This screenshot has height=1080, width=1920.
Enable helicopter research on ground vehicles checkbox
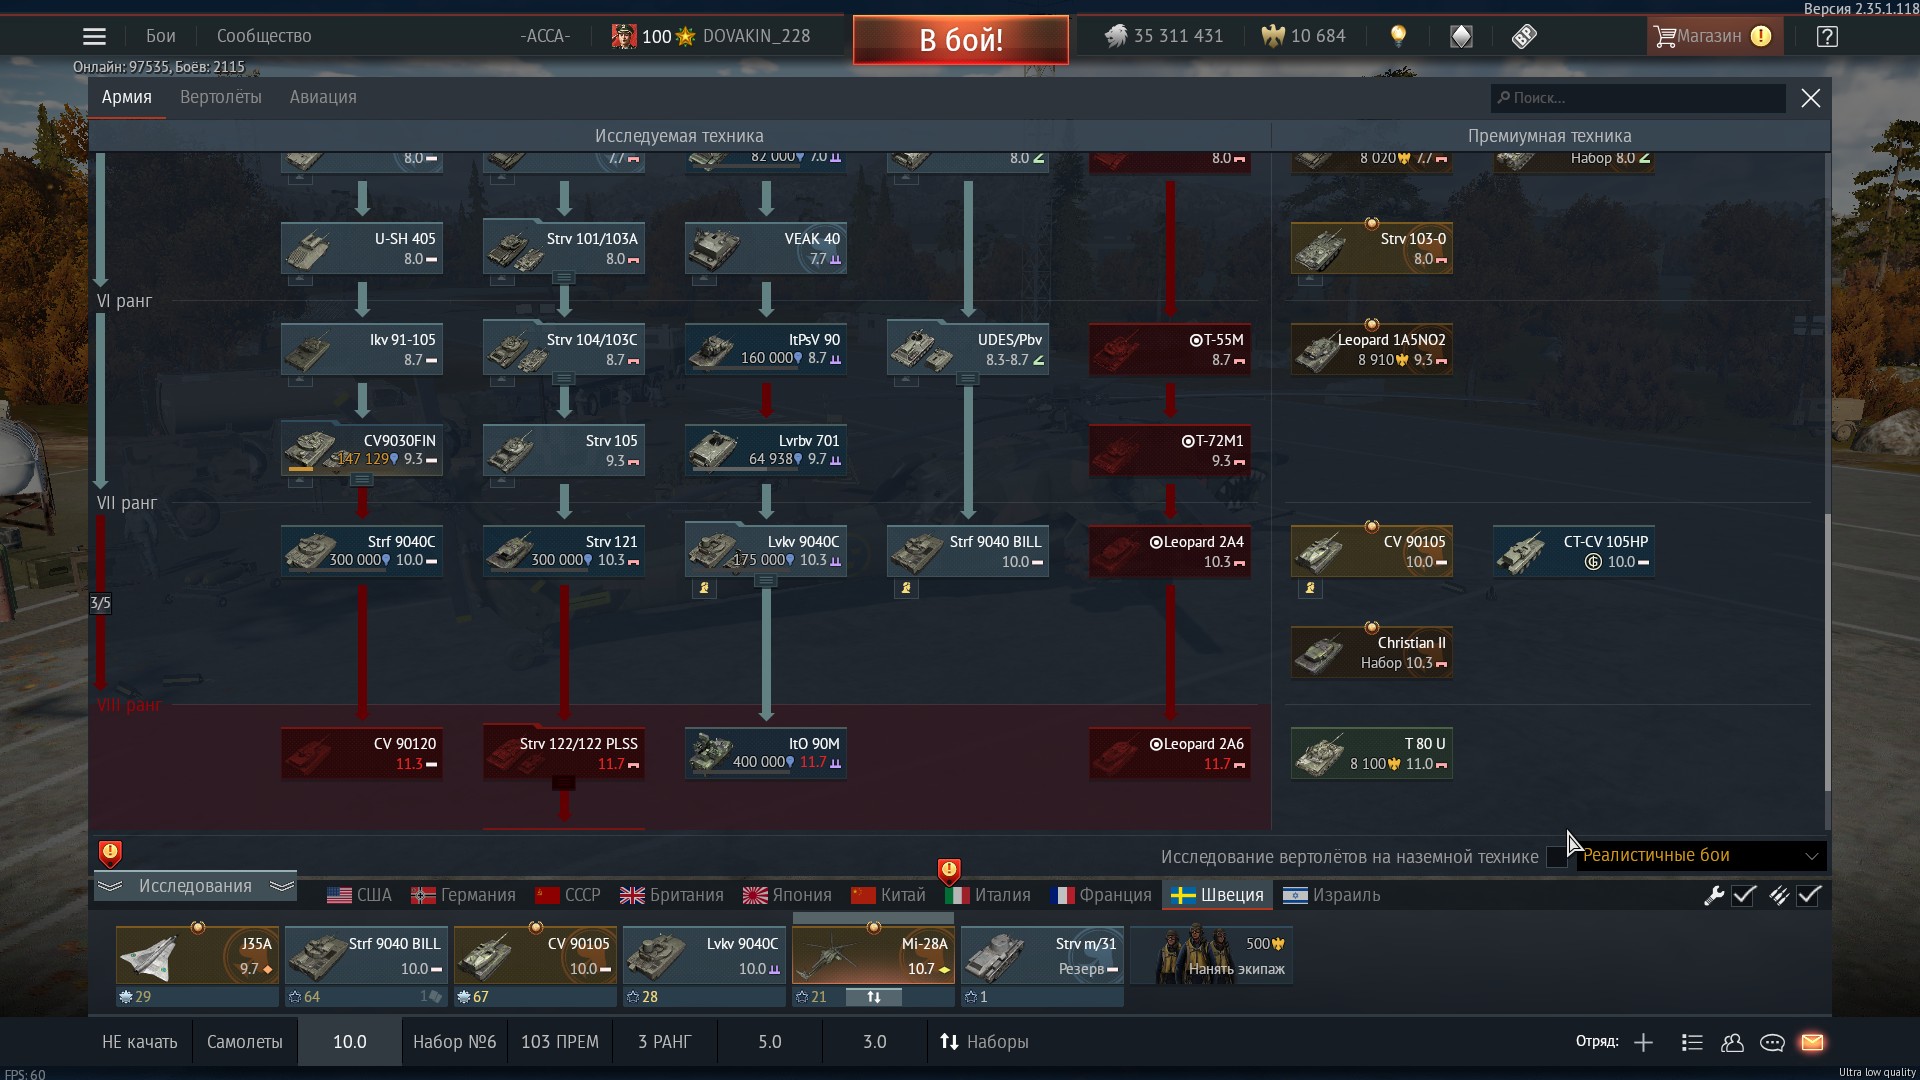[1556, 857]
